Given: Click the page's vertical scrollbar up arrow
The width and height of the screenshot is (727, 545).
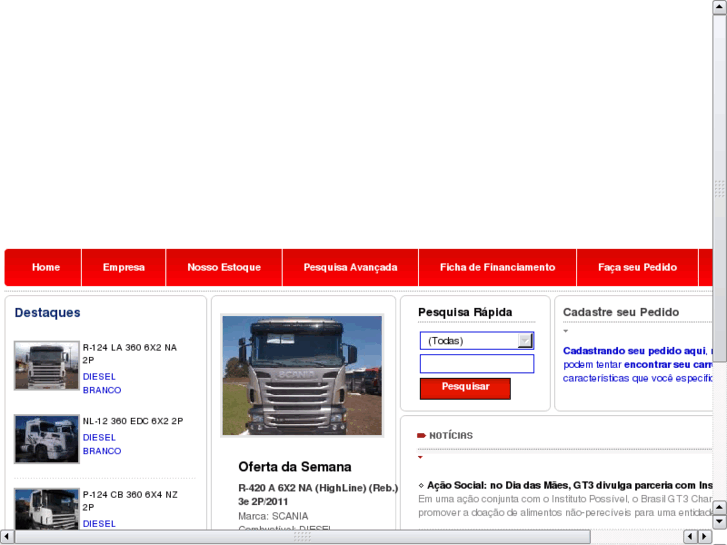Looking at the screenshot, I should (719, 7).
